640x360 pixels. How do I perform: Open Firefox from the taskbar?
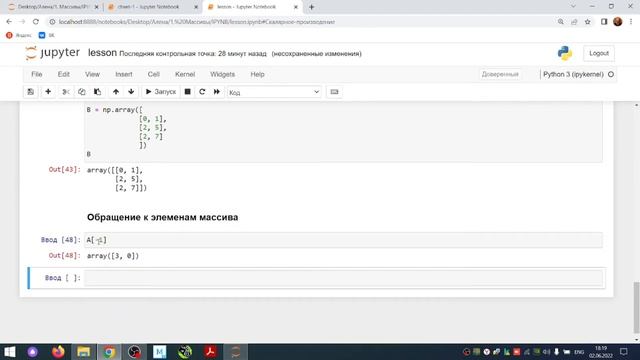[x=58, y=352]
